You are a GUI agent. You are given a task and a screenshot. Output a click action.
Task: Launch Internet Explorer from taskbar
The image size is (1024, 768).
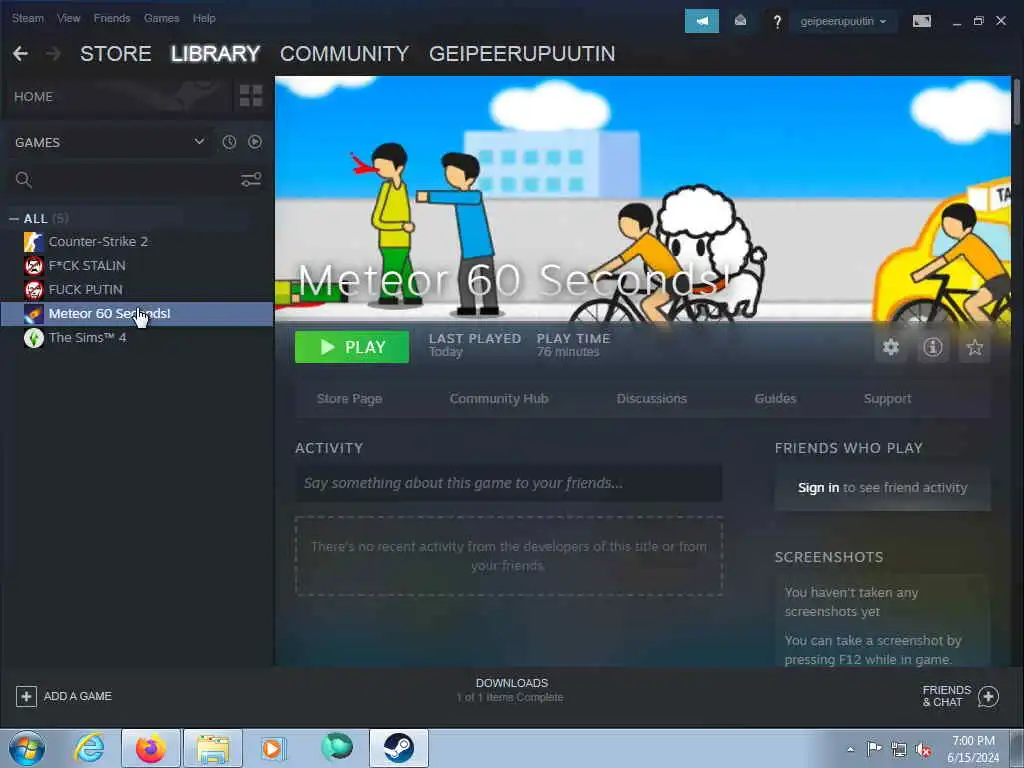point(89,748)
